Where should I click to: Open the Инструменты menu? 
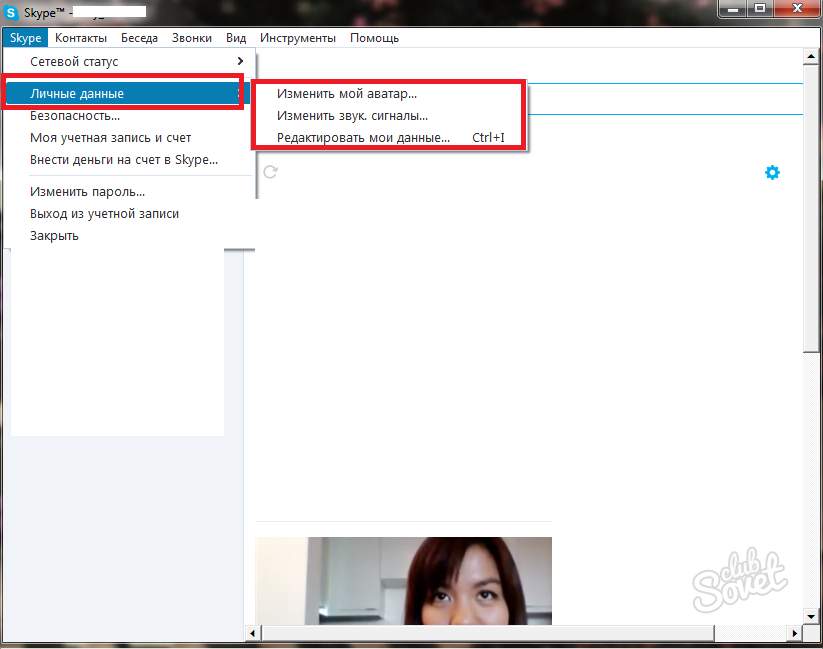pyautogui.click(x=297, y=38)
